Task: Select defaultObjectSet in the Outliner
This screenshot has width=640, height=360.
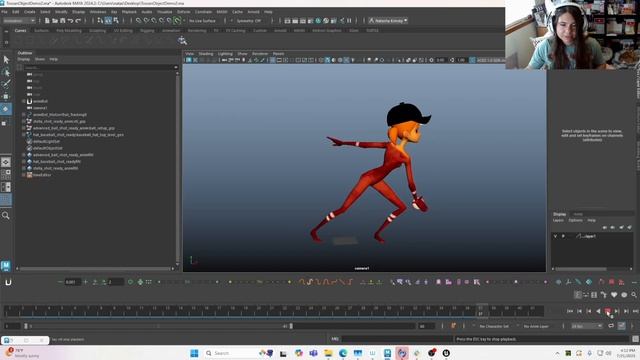Action: (x=48, y=148)
